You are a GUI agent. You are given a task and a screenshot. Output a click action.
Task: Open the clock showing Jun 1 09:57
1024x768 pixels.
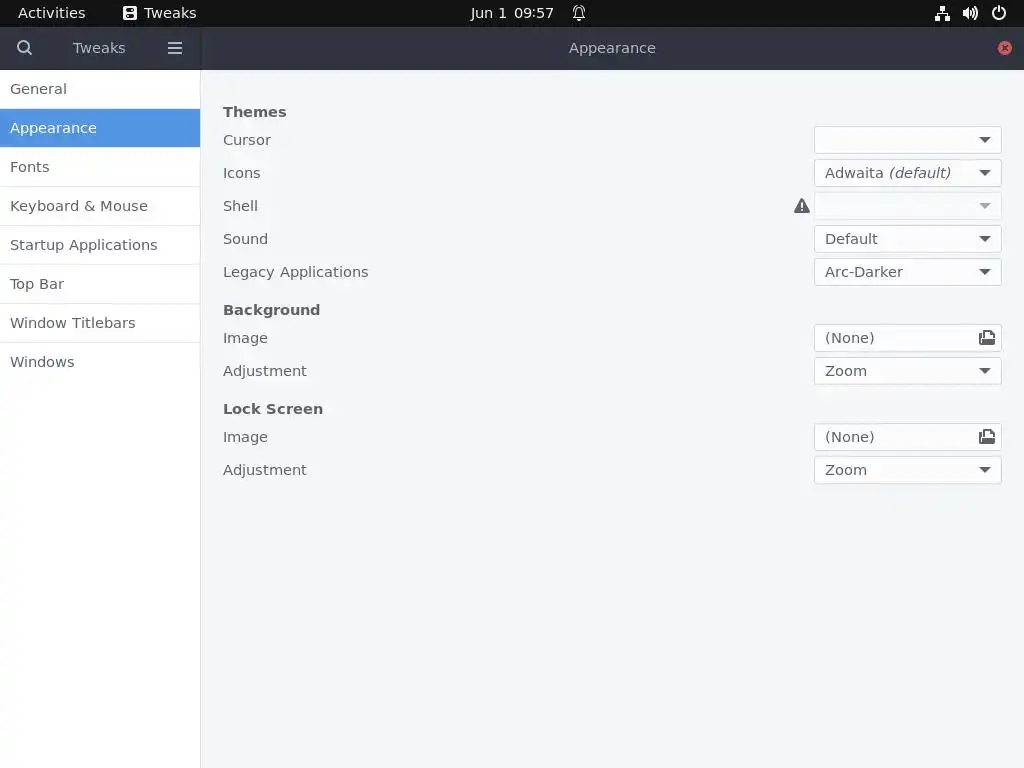point(511,13)
